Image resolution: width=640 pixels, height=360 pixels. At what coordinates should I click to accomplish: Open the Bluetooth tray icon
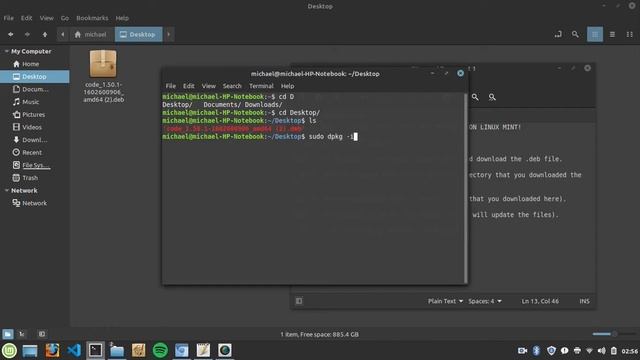coord(536,351)
